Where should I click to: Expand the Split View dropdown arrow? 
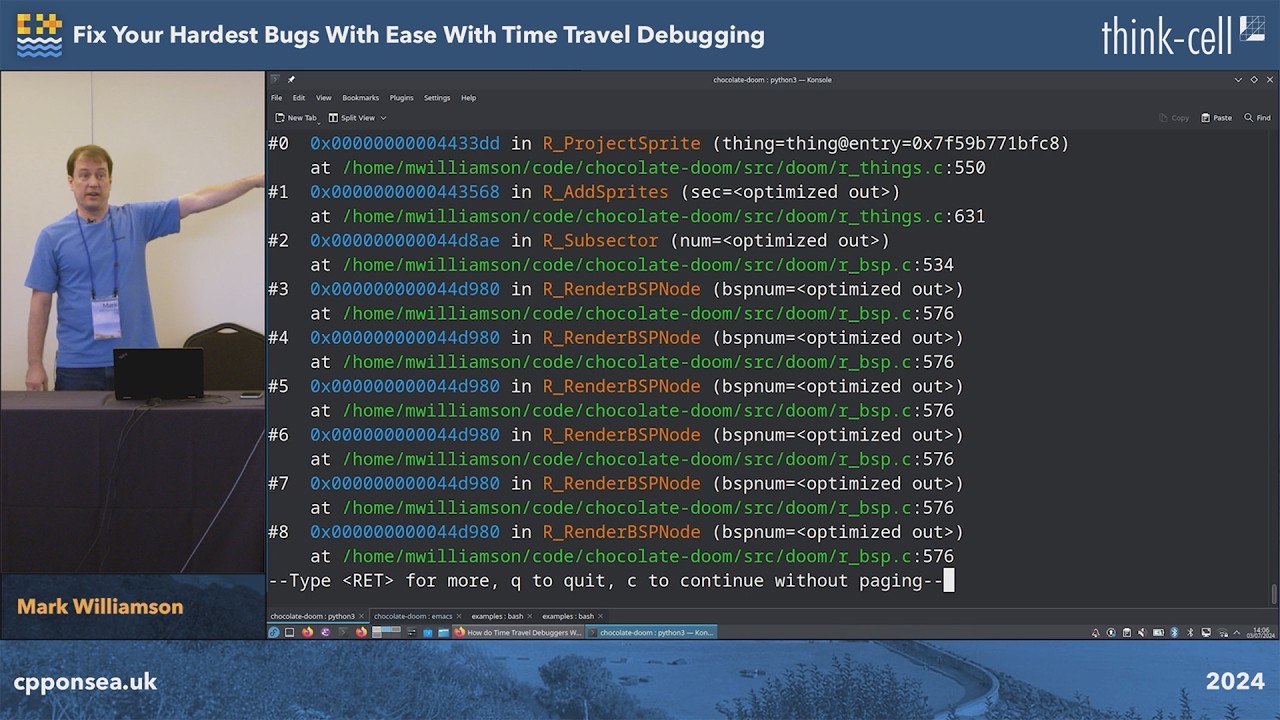tap(383, 118)
